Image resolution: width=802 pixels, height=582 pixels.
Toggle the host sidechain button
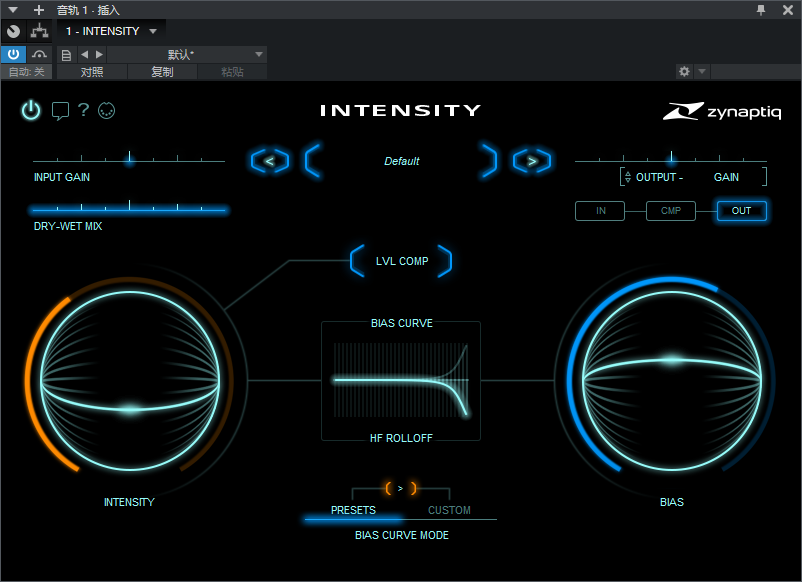click(39, 54)
